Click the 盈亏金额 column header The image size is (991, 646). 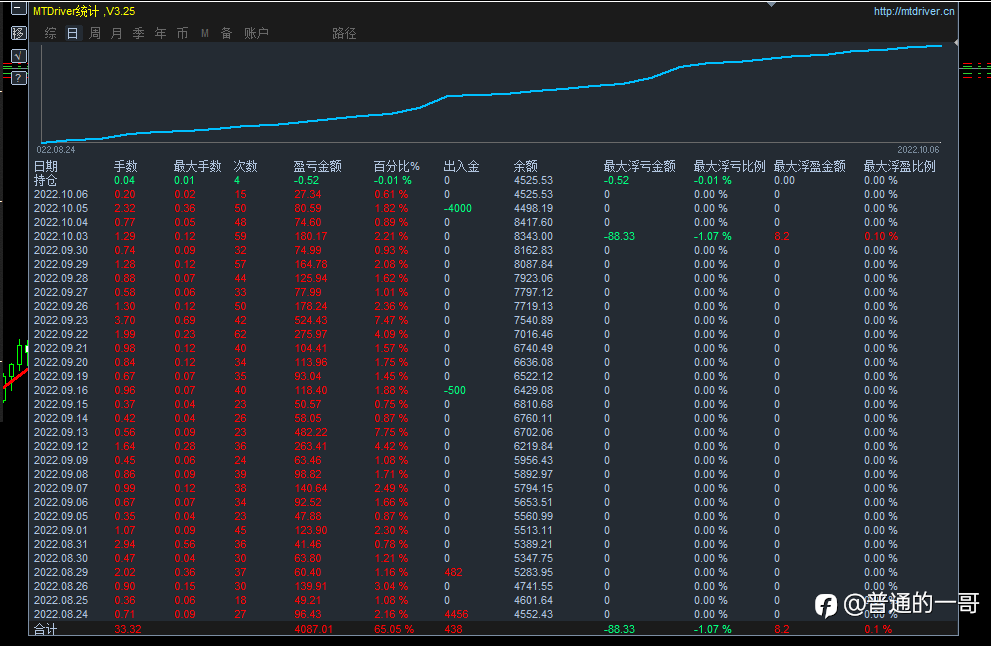click(317, 166)
